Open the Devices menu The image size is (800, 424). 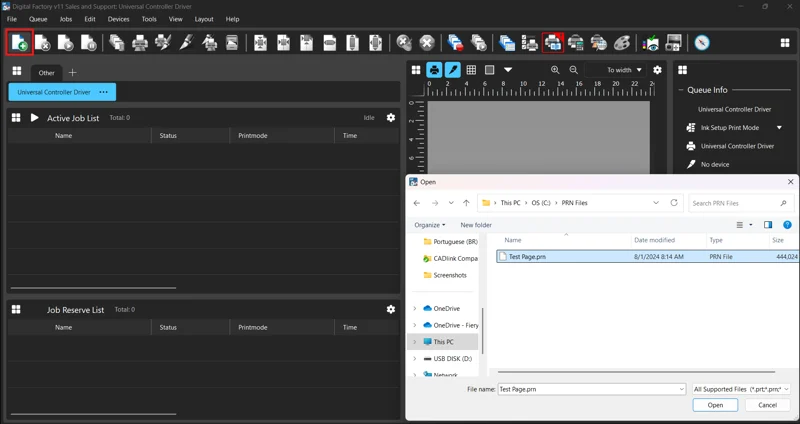point(118,19)
